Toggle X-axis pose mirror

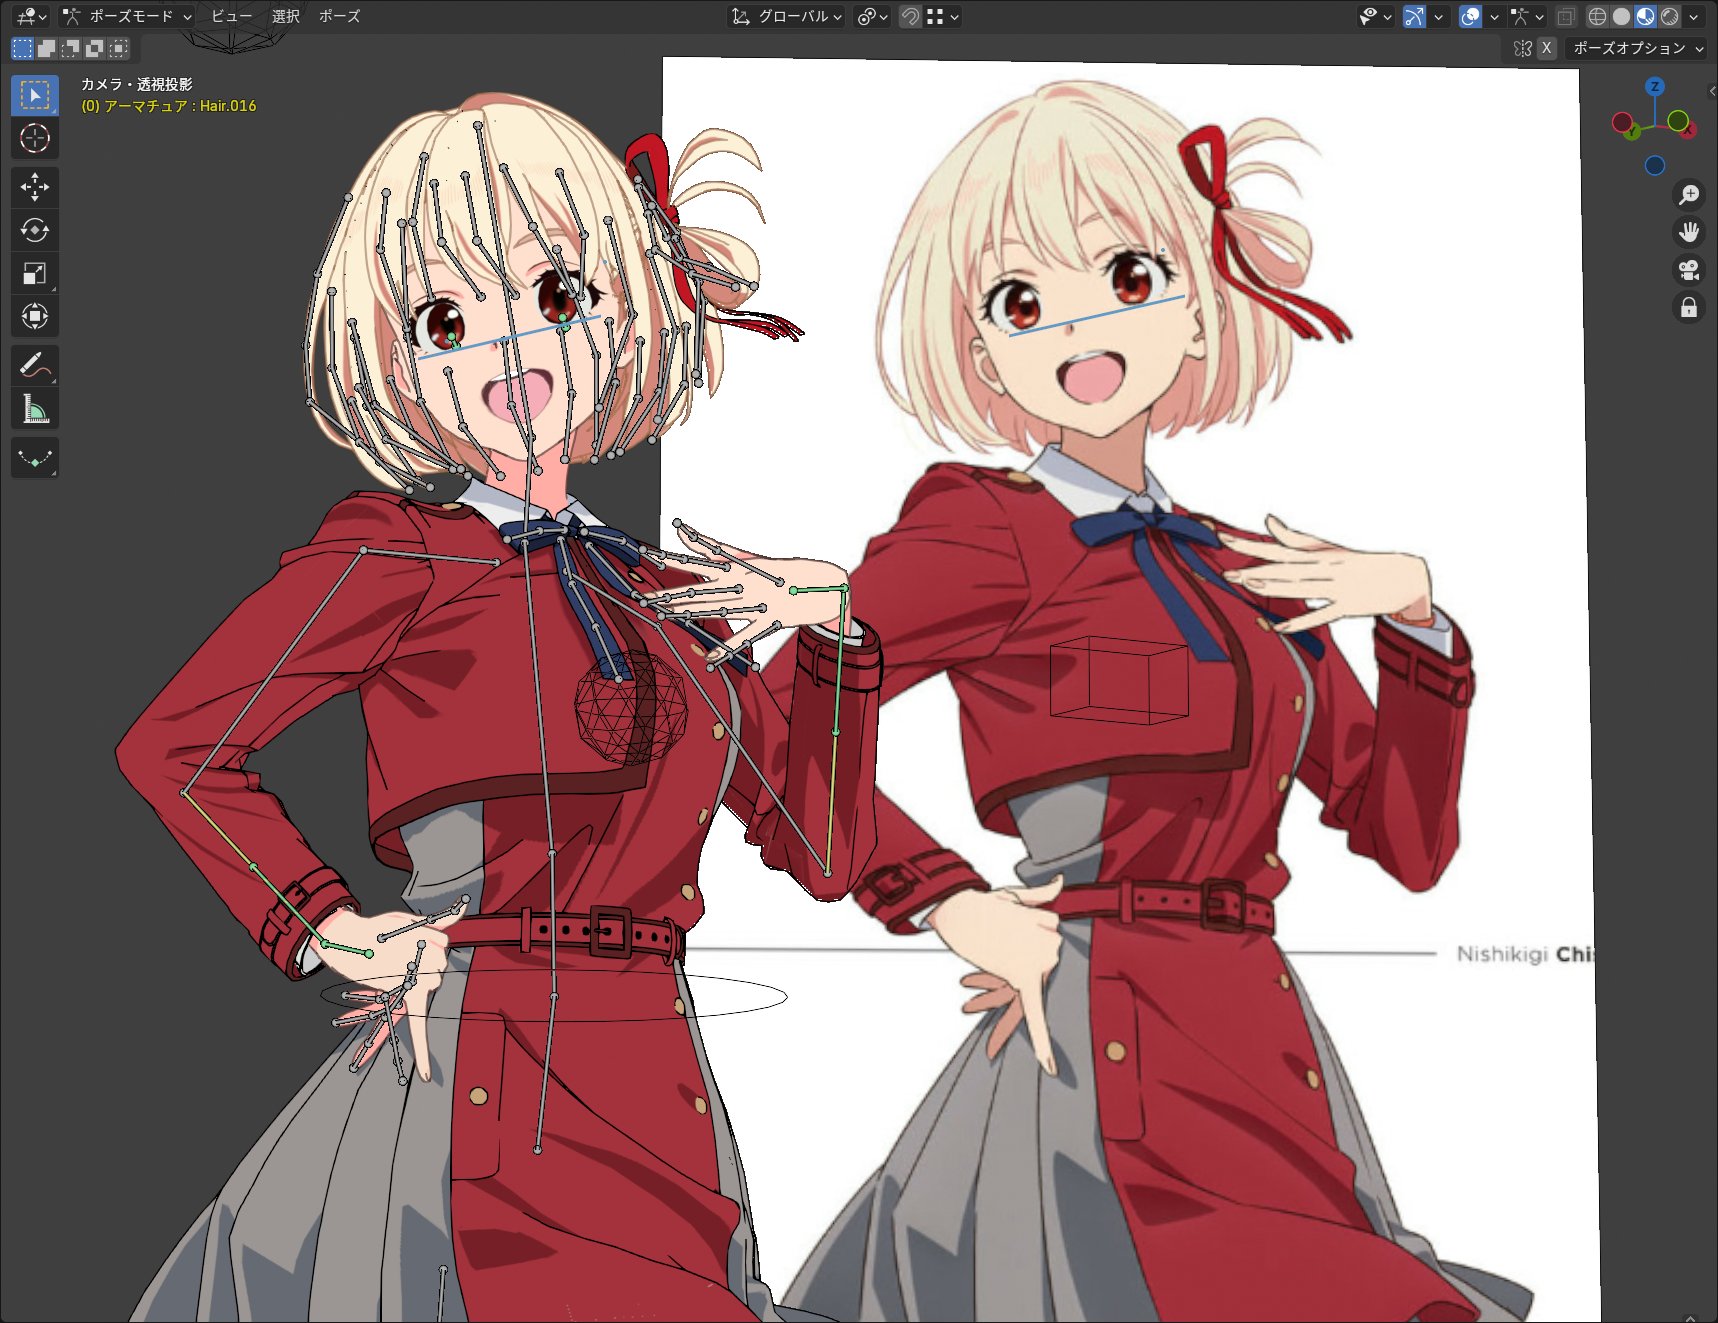(1546, 48)
